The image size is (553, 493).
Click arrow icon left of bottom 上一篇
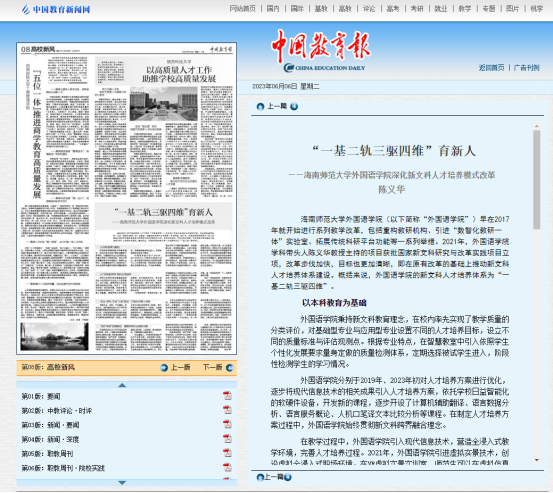(260, 477)
